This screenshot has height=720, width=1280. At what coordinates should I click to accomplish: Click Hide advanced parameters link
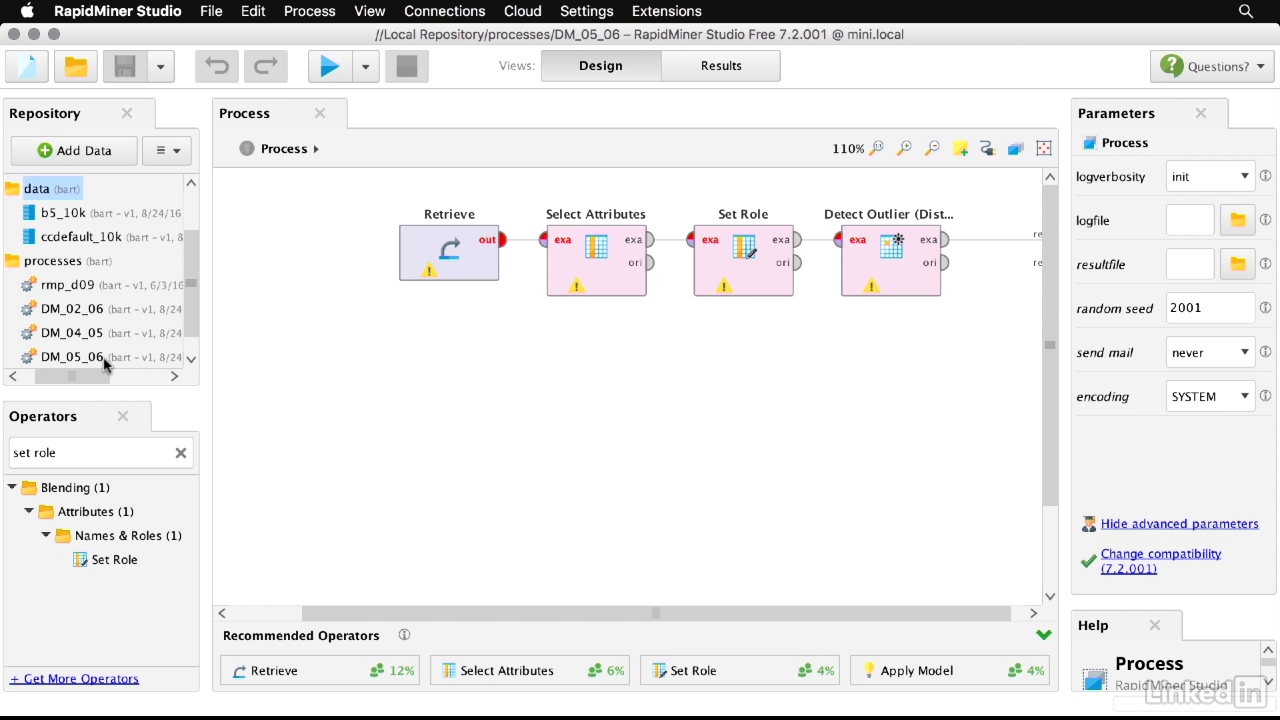point(1179,524)
